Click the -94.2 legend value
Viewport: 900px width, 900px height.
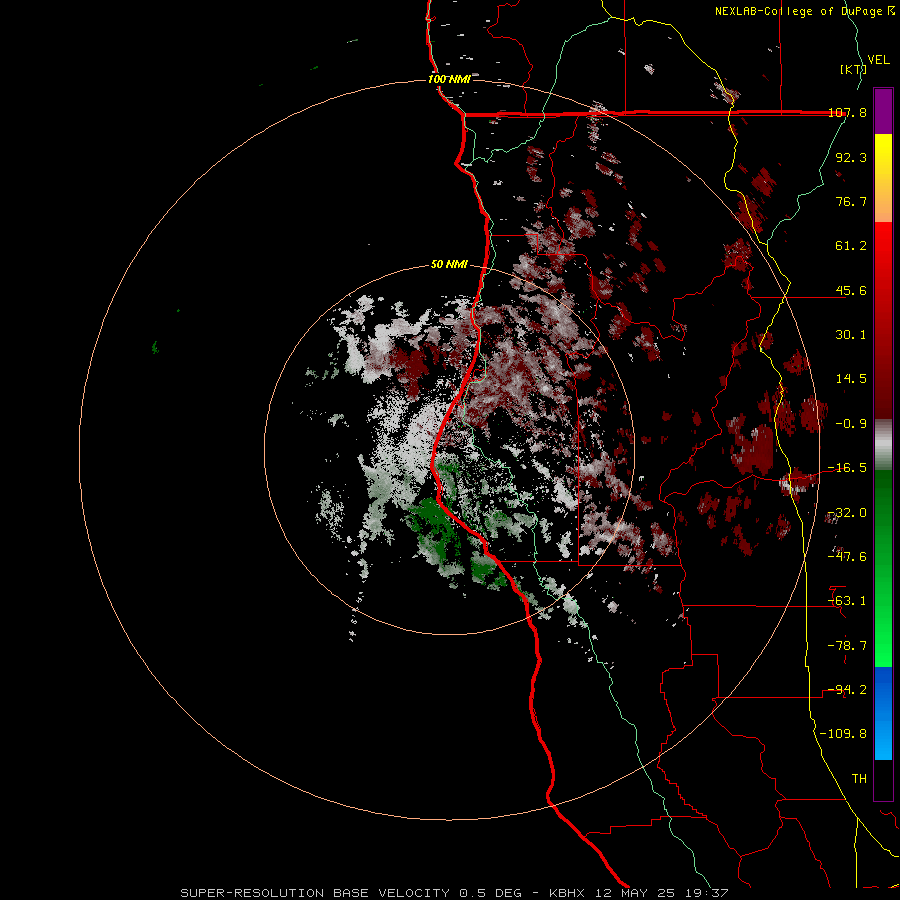(x=847, y=690)
